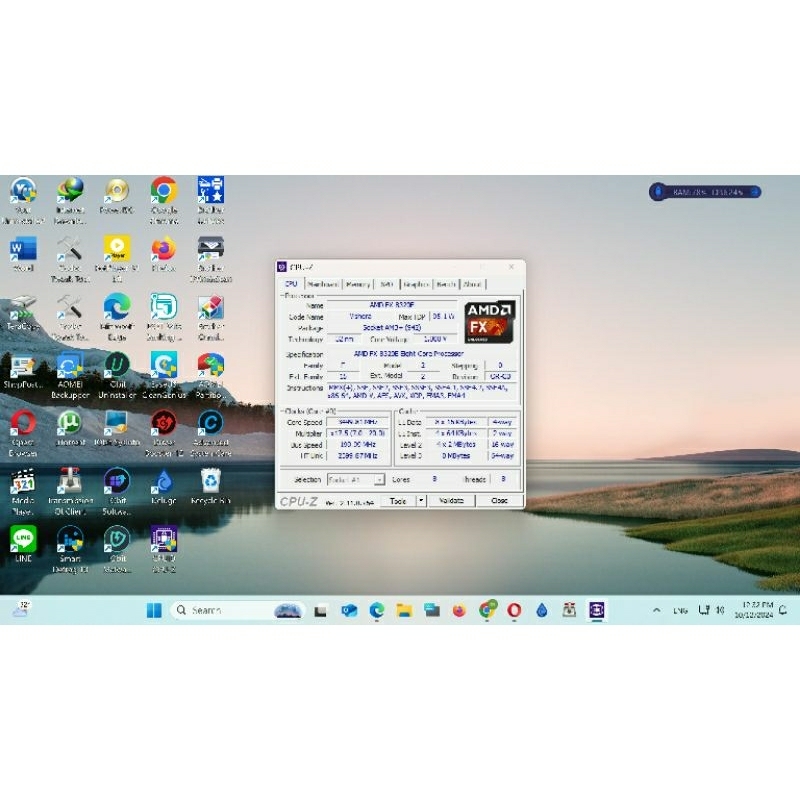
Task: Open the Windows Start menu
Action: click(154, 610)
